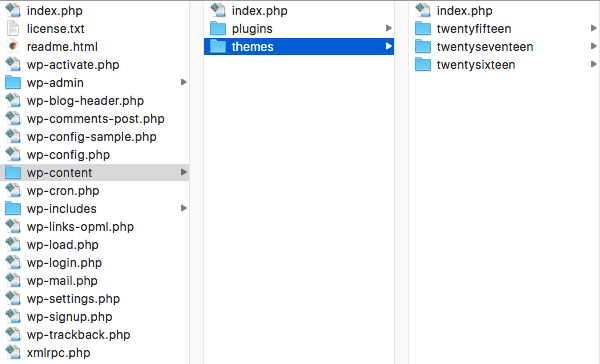Select wp-comments-post.php file name

96,119
